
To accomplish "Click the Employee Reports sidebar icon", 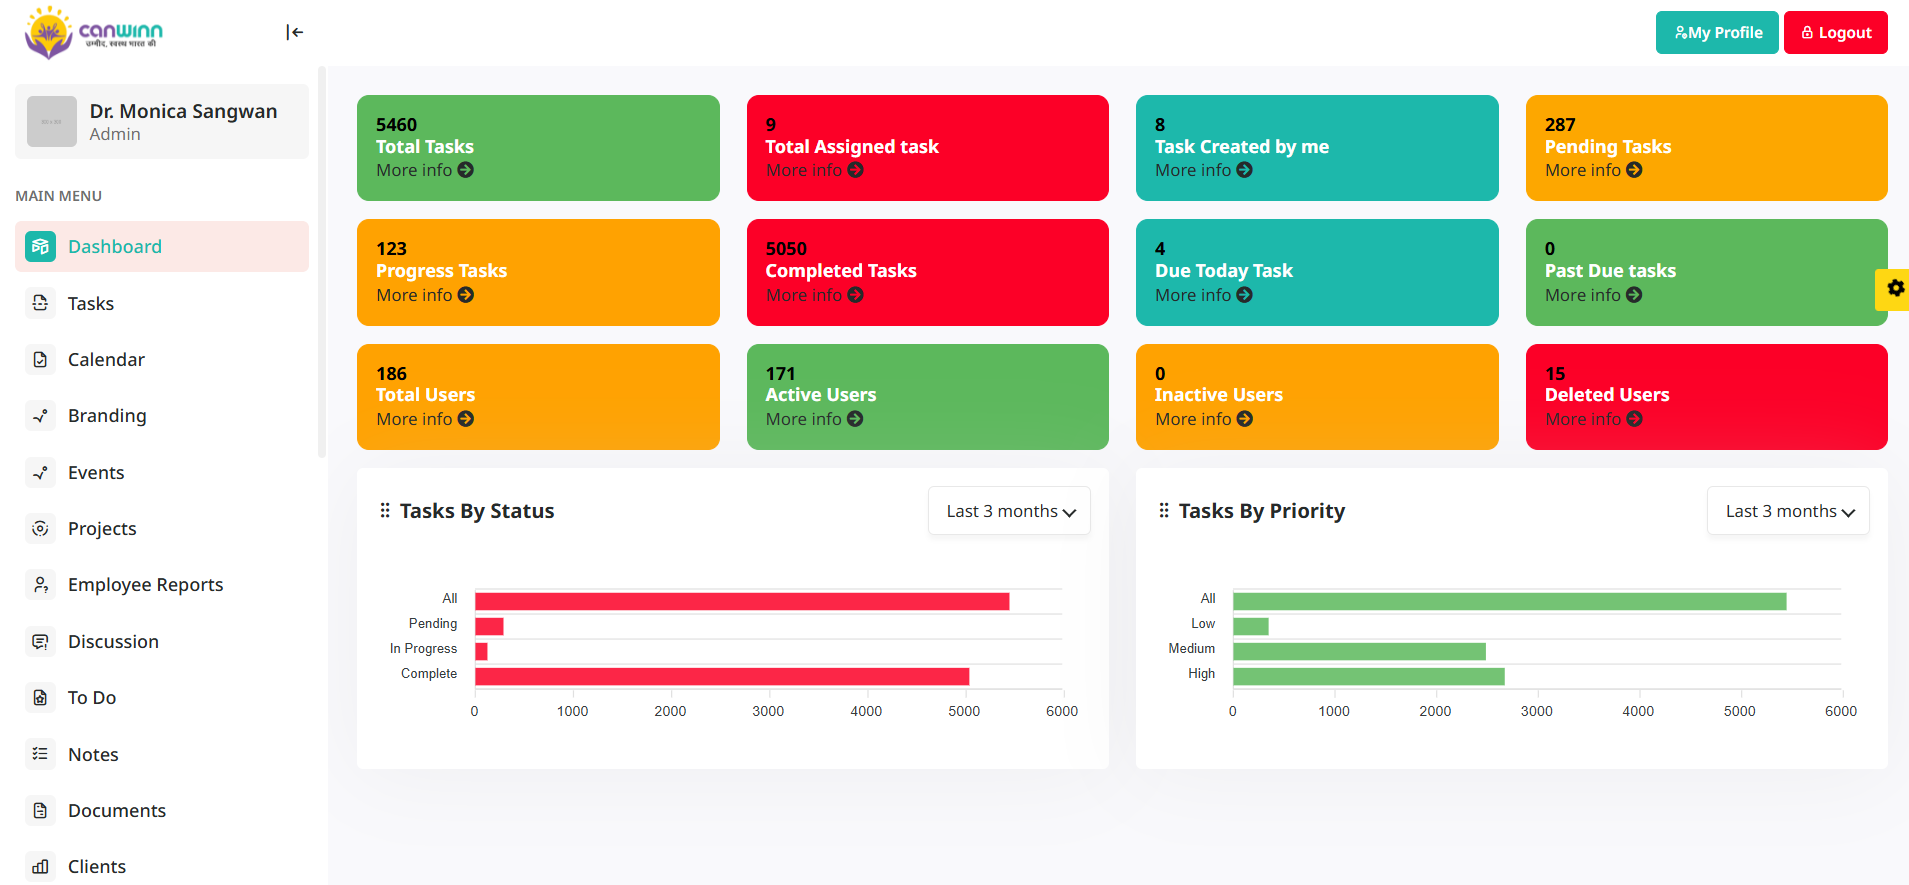I will 40,584.
